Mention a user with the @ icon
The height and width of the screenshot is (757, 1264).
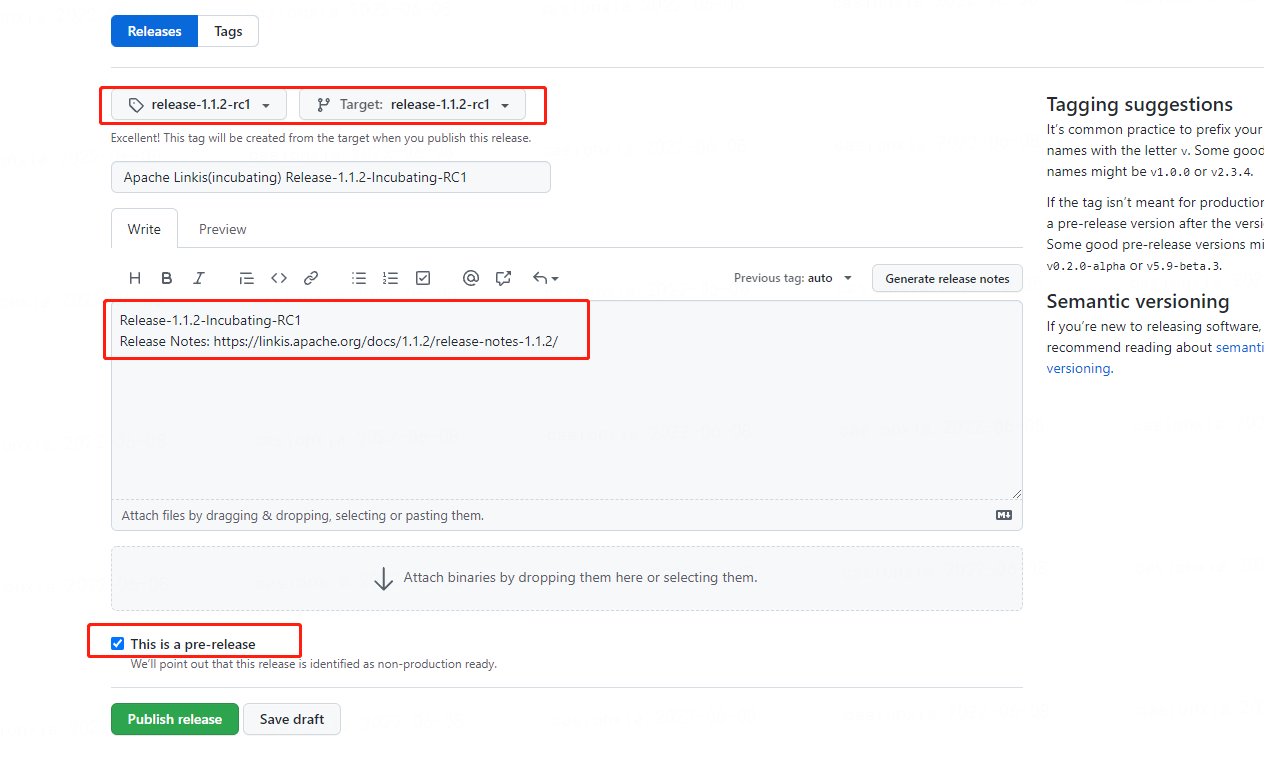pos(471,278)
